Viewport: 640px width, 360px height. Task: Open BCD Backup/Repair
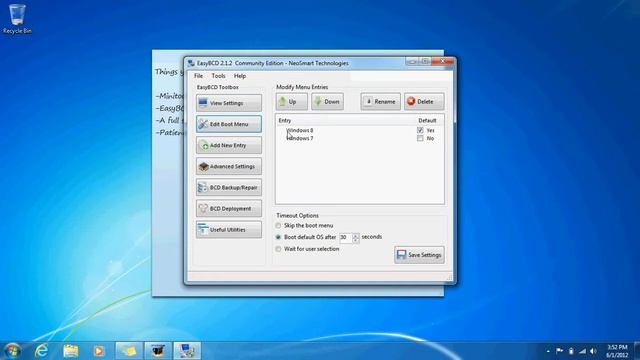[x=229, y=187]
